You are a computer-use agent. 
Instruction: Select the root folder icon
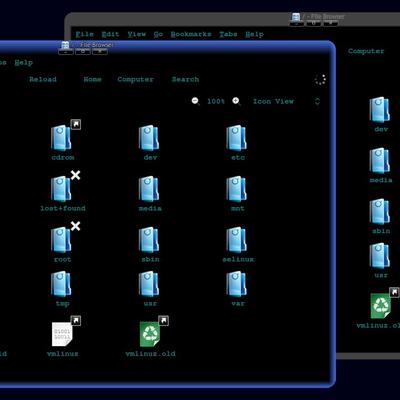(61, 240)
